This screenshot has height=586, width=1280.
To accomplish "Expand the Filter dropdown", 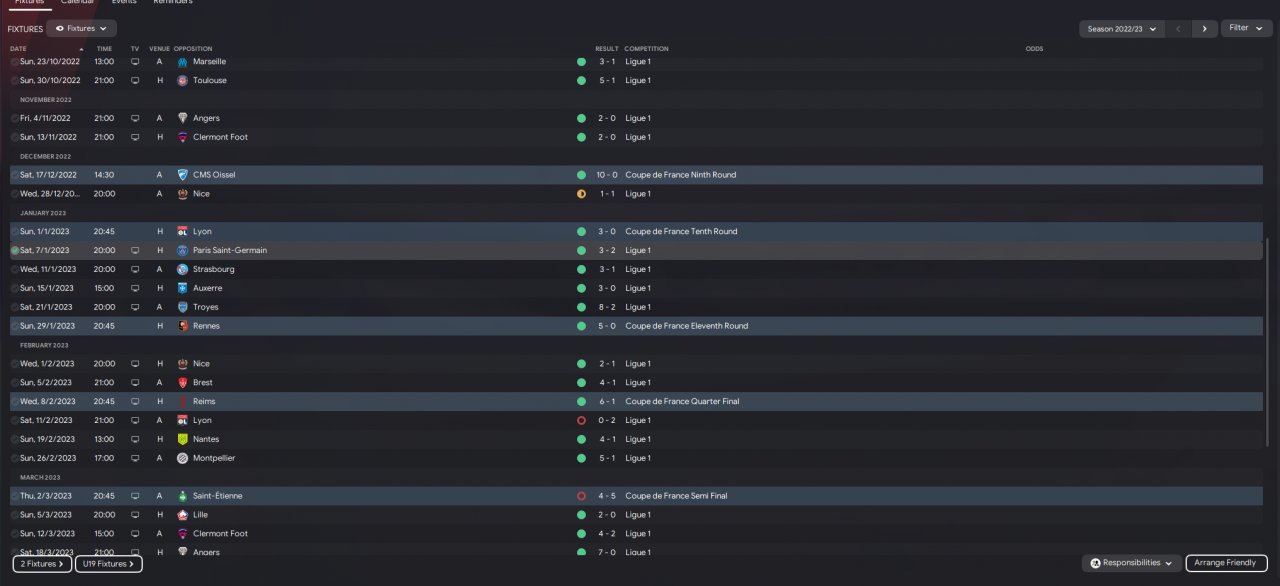I will [x=1245, y=28].
